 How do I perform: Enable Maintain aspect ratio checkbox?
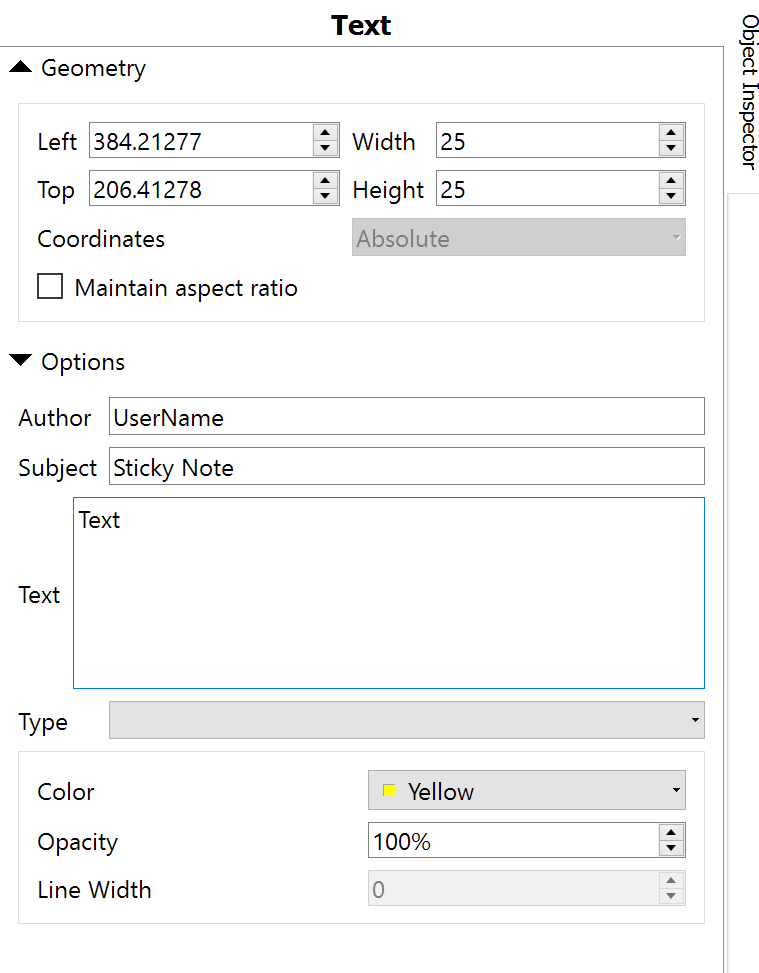50,287
